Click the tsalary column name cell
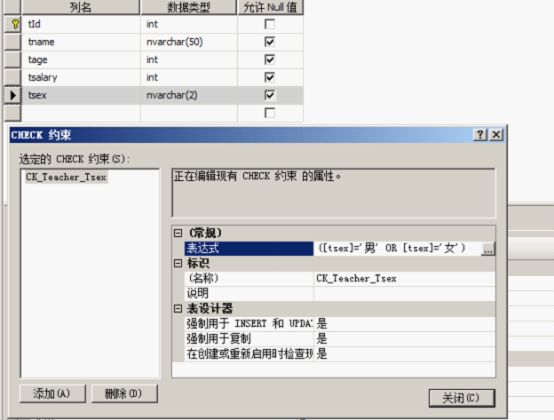Screen dimensions: 554x420 [x=81, y=77]
